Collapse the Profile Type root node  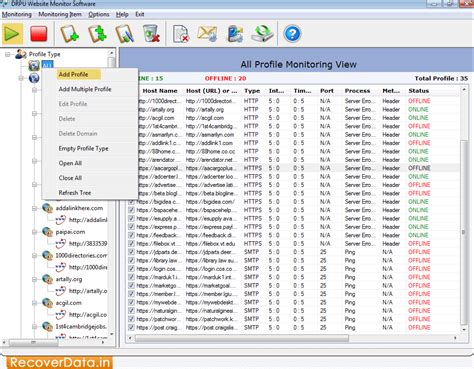7,54
